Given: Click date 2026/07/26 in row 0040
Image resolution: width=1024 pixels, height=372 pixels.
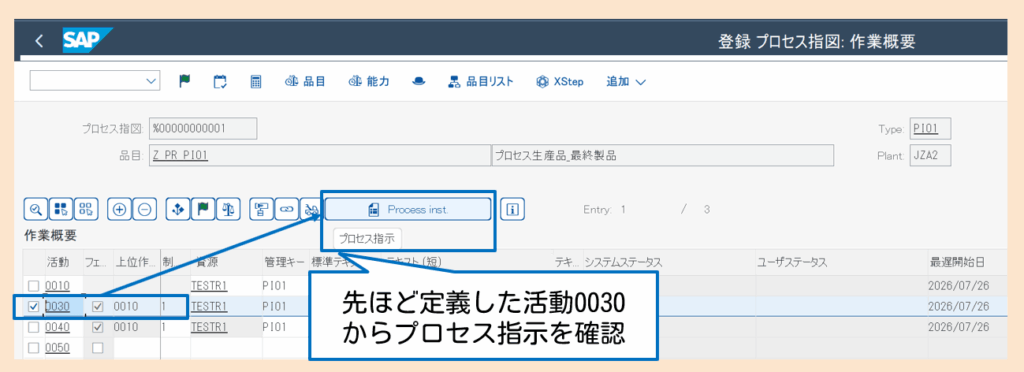Looking at the screenshot, I should (959, 327).
